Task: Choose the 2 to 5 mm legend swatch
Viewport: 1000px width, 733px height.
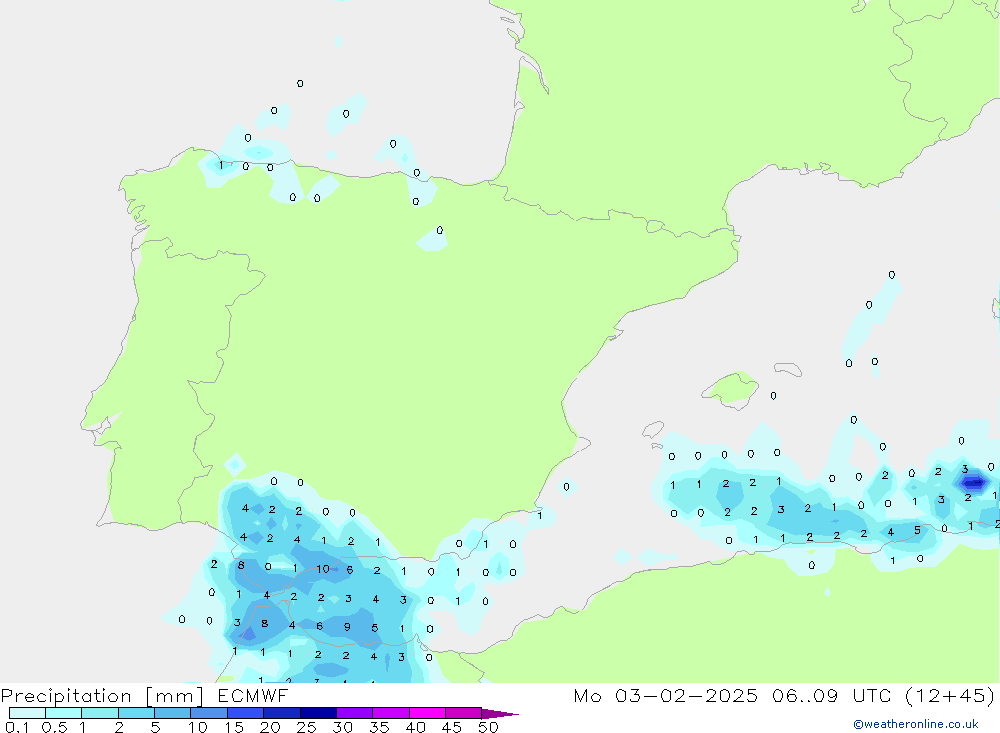Action: [136, 713]
